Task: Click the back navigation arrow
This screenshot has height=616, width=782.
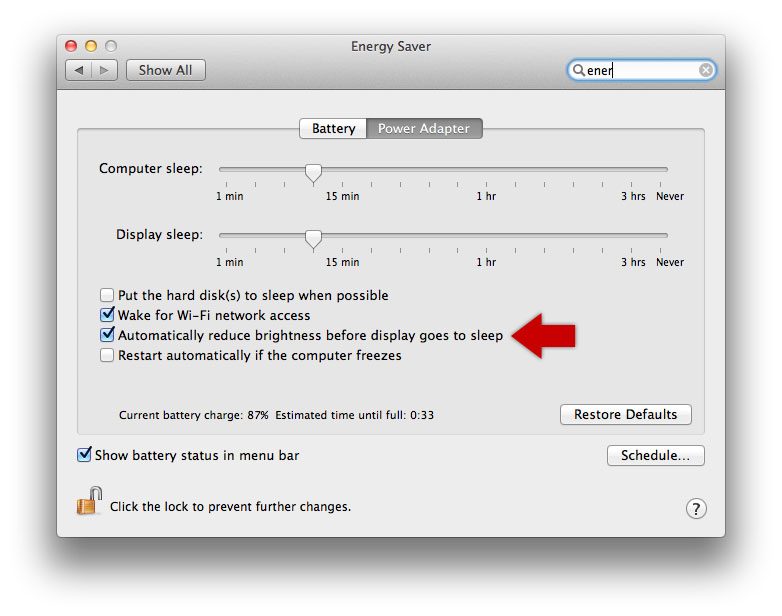Action: (78, 70)
